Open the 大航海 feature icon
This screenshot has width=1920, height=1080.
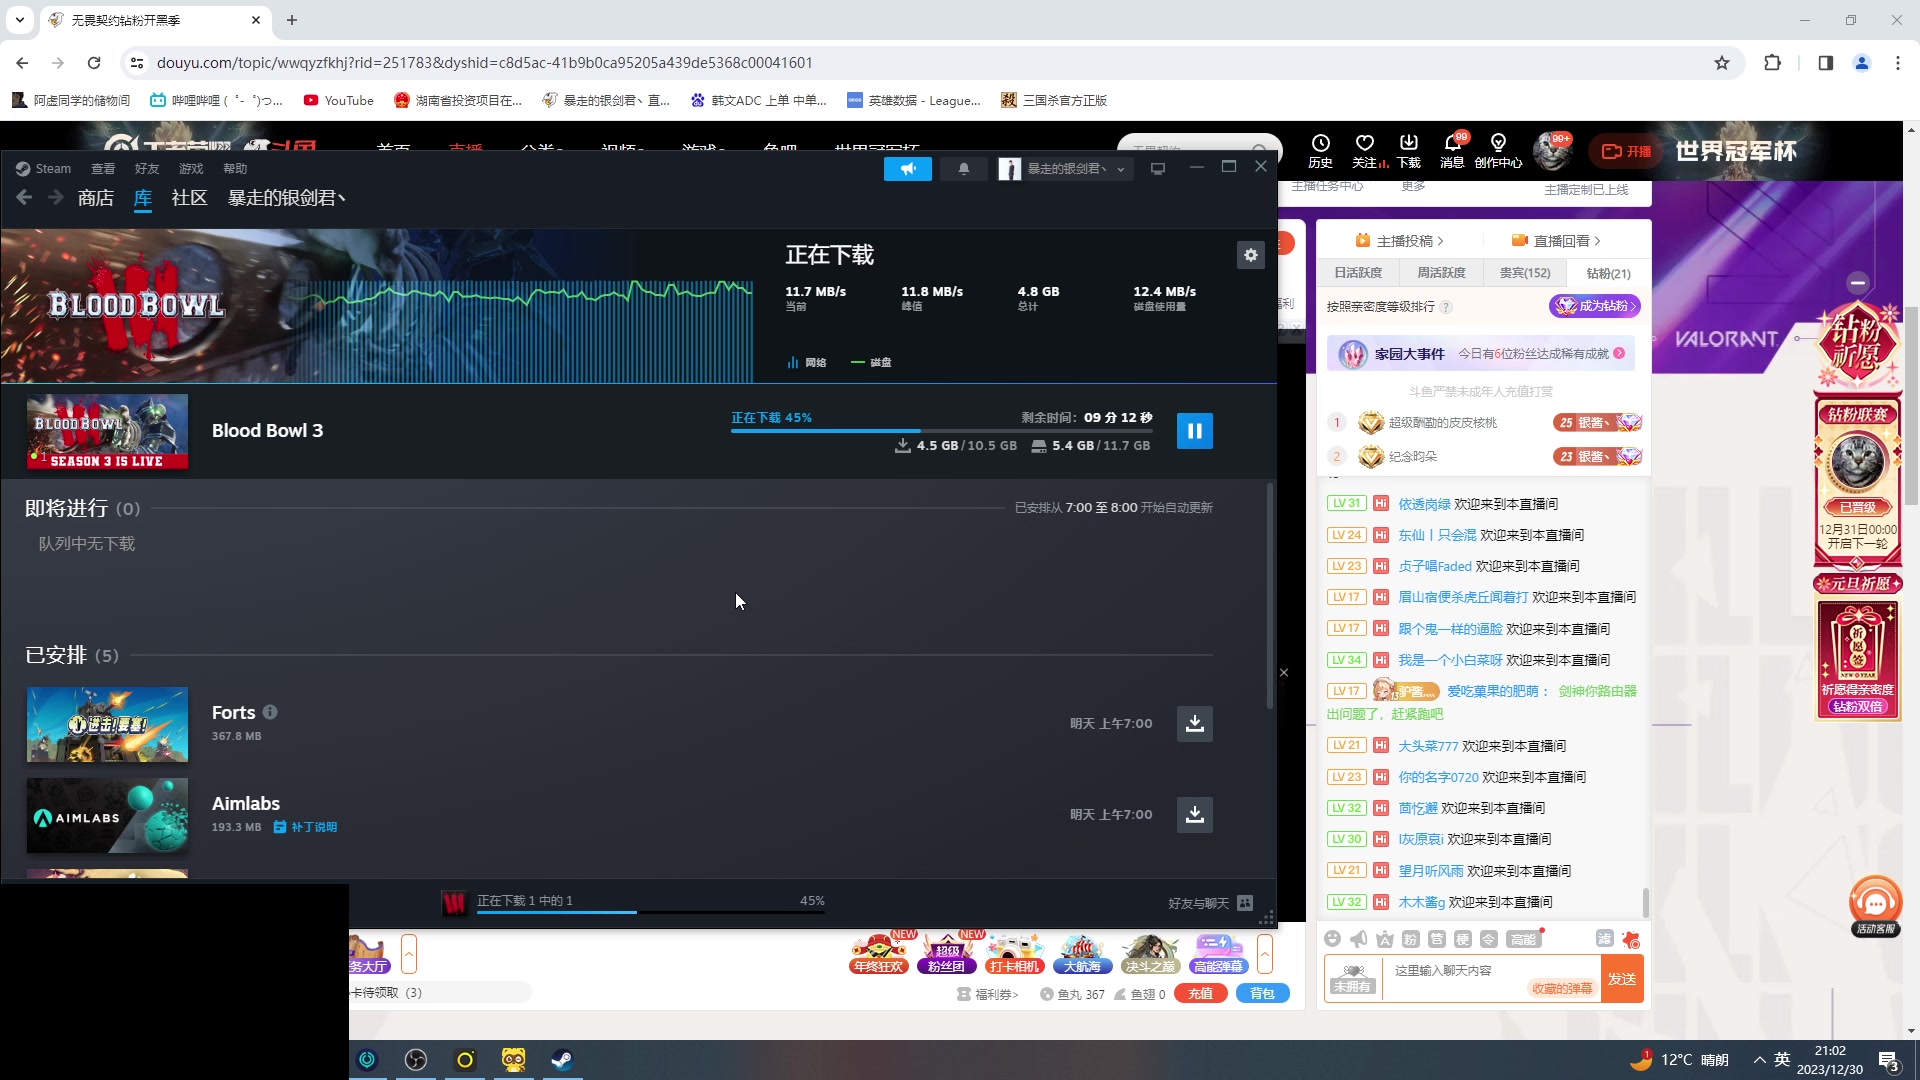click(1084, 952)
